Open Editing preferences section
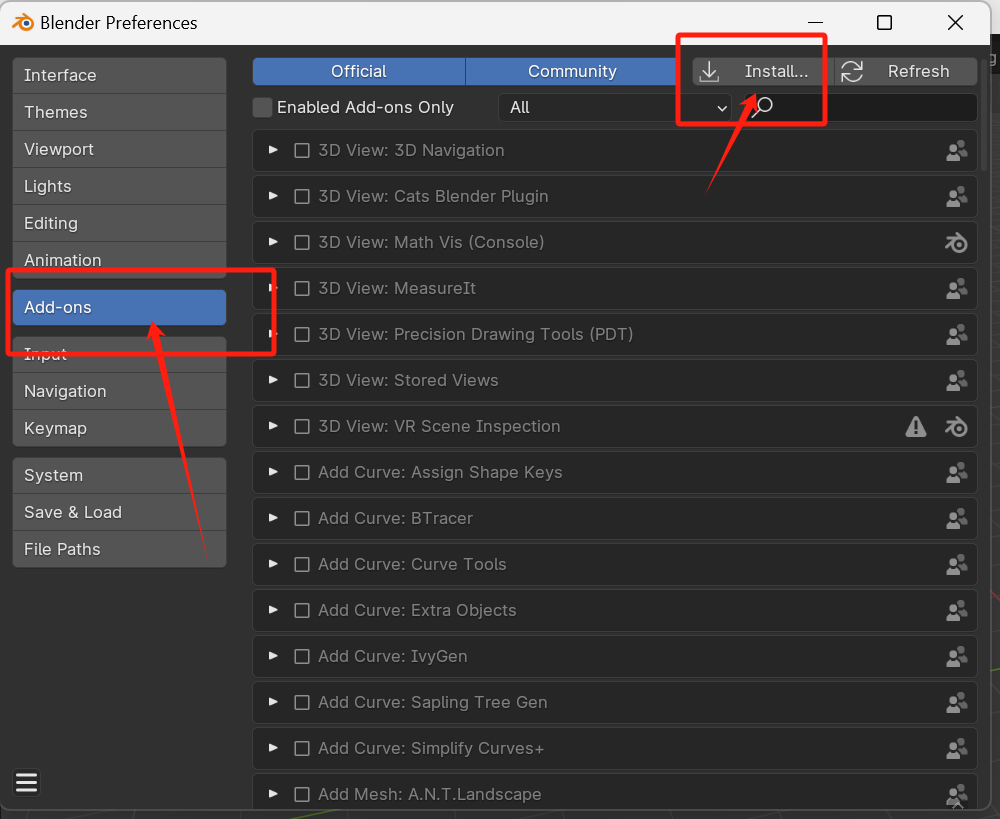Viewport: 1000px width, 819px height. point(119,223)
